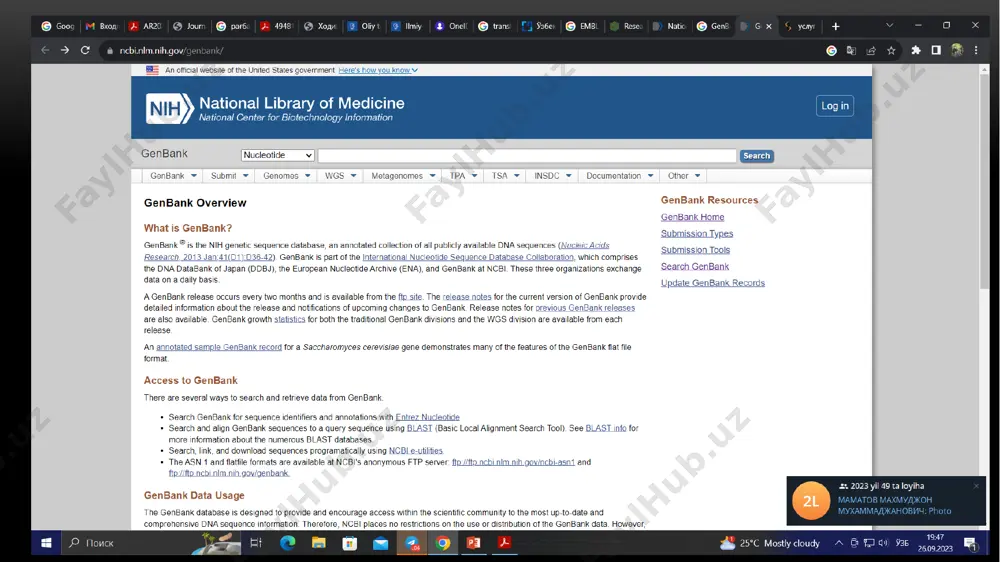
Task: Open Chrome three-dot menu
Action: tap(976, 50)
